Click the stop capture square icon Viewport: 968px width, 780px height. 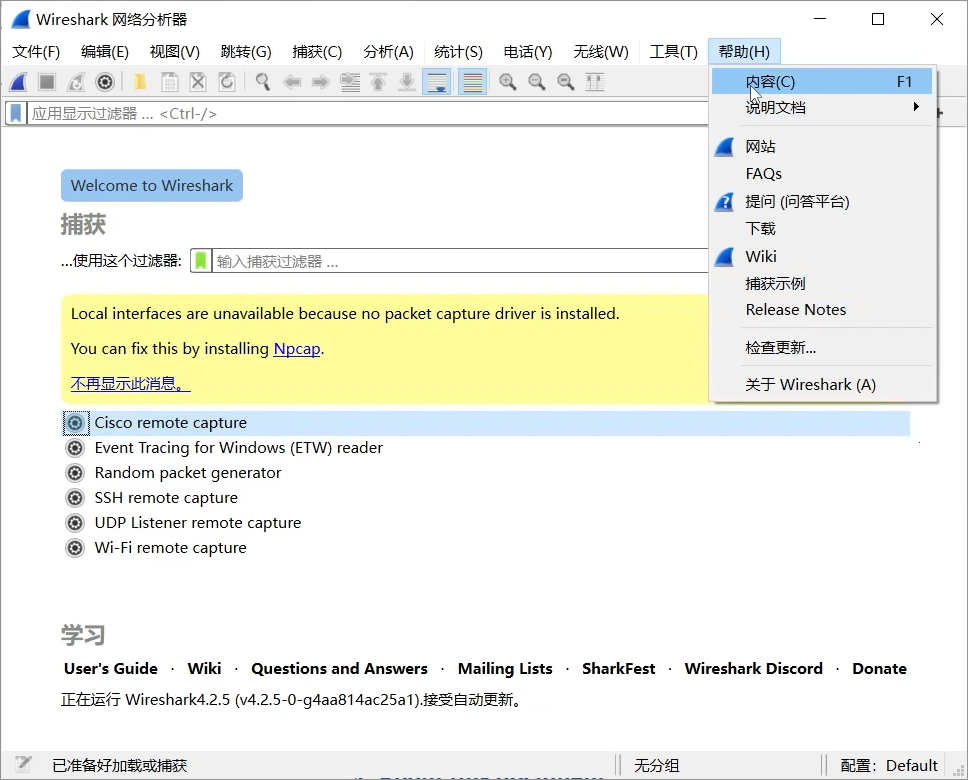tap(47, 82)
